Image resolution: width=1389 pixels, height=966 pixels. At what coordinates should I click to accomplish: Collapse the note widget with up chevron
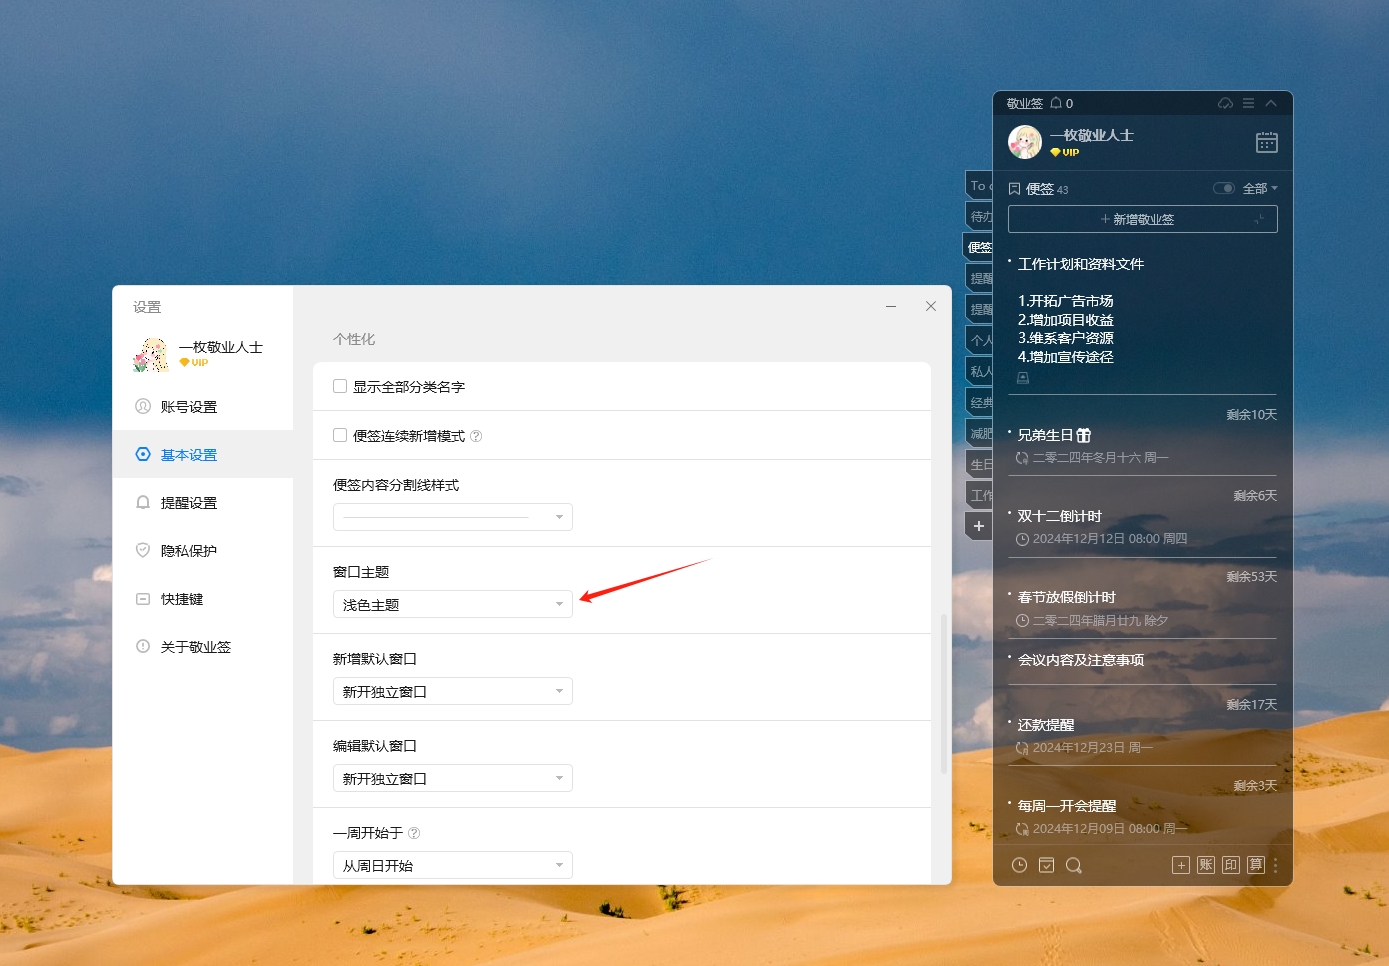[x=1271, y=103]
